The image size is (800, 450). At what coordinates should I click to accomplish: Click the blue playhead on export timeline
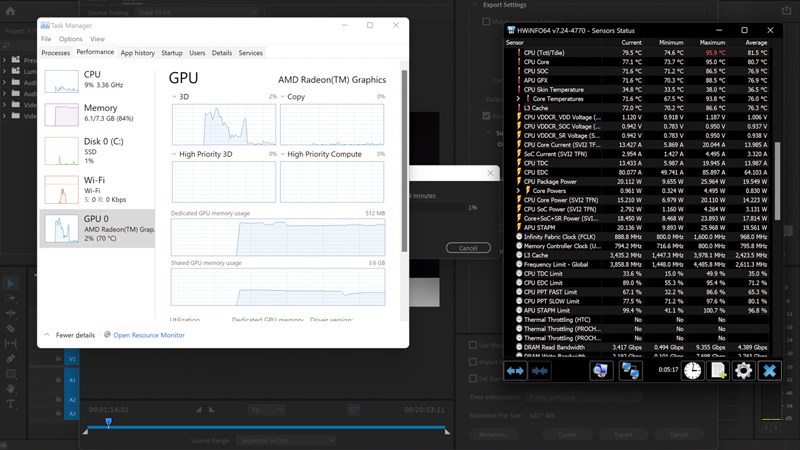[x=109, y=422]
